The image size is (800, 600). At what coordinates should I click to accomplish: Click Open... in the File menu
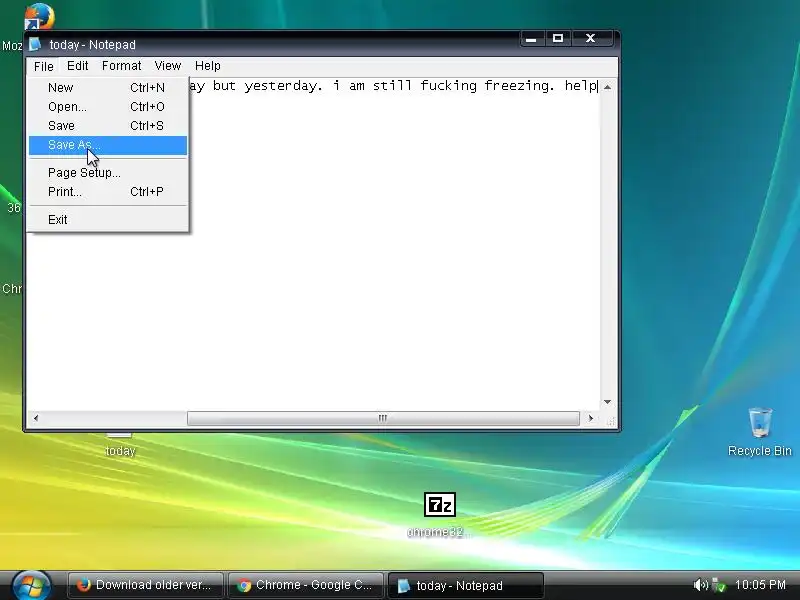pyautogui.click(x=108, y=107)
